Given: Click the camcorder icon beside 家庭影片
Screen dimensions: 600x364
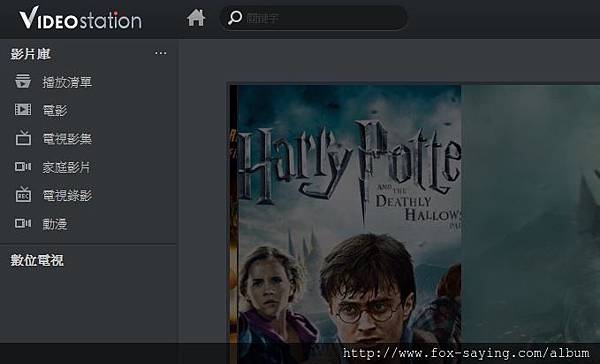Looking at the screenshot, I should pyautogui.click(x=23, y=166).
